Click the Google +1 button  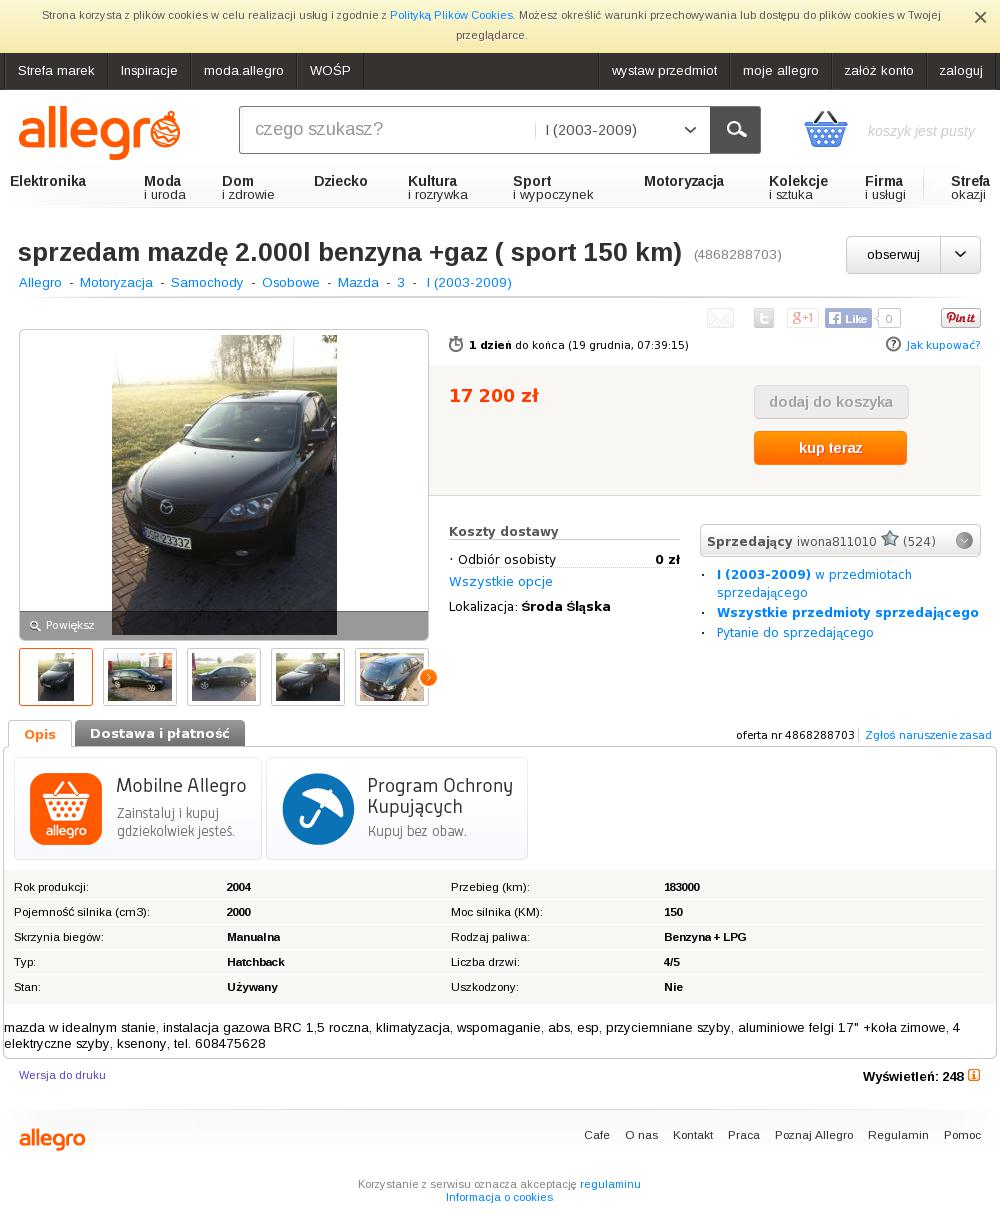(802, 318)
